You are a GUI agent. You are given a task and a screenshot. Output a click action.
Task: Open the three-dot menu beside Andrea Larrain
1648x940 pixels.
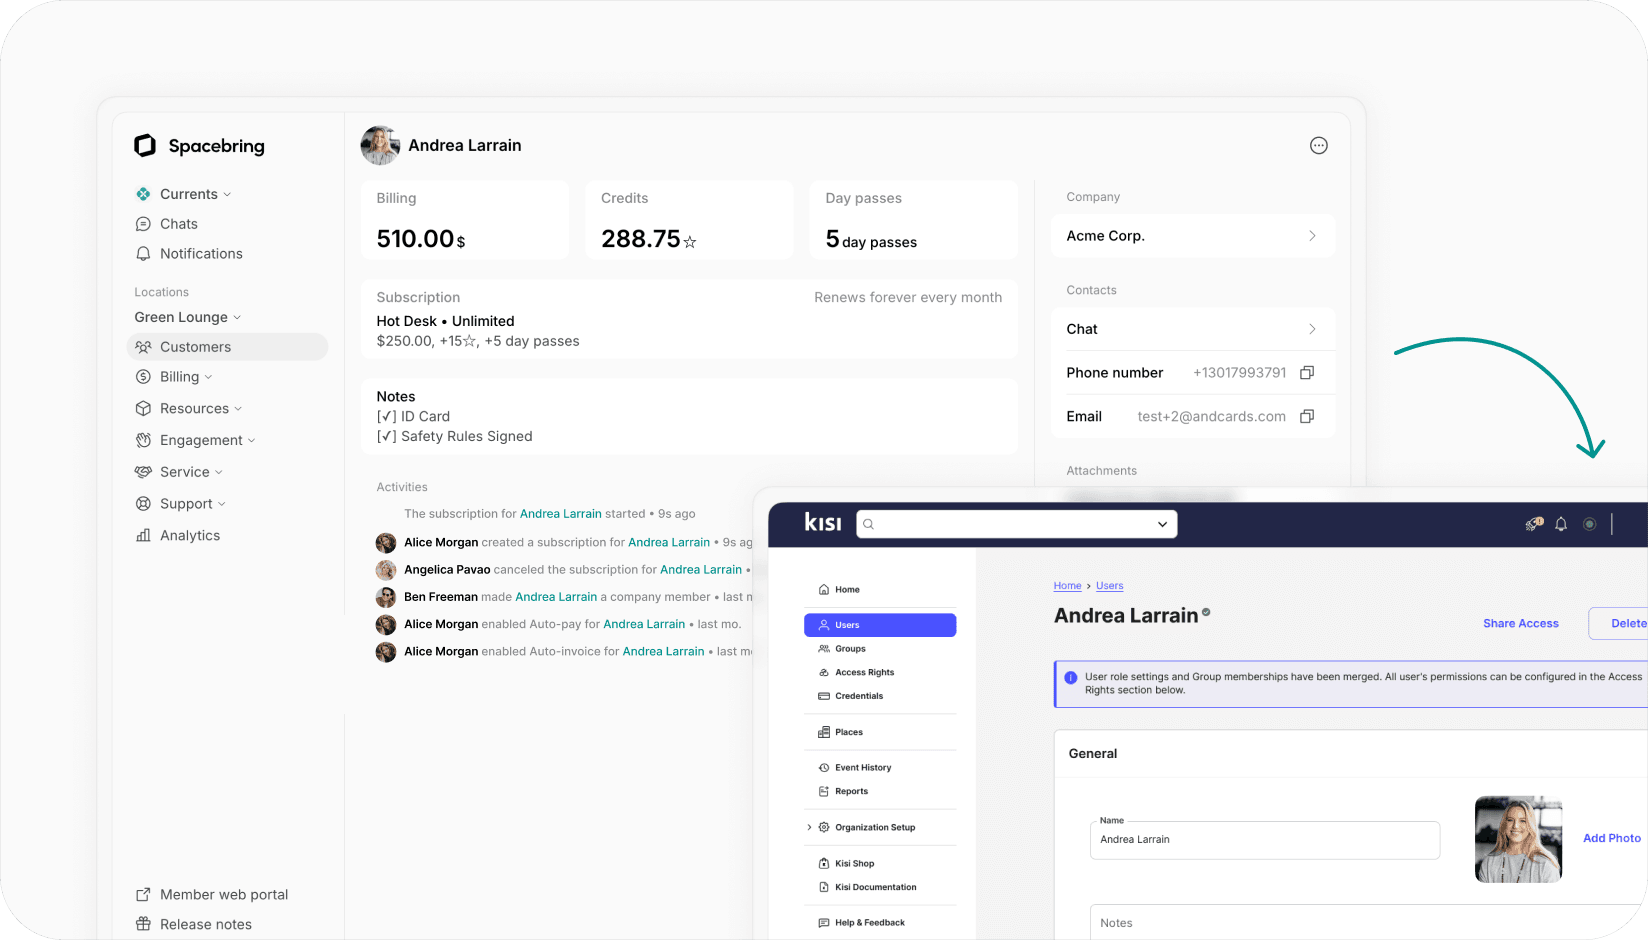pyautogui.click(x=1318, y=145)
